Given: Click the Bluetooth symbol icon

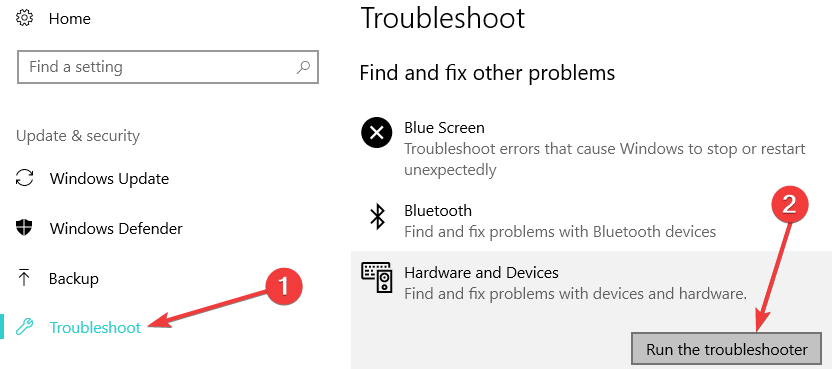Looking at the screenshot, I should [x=378, y=216].
